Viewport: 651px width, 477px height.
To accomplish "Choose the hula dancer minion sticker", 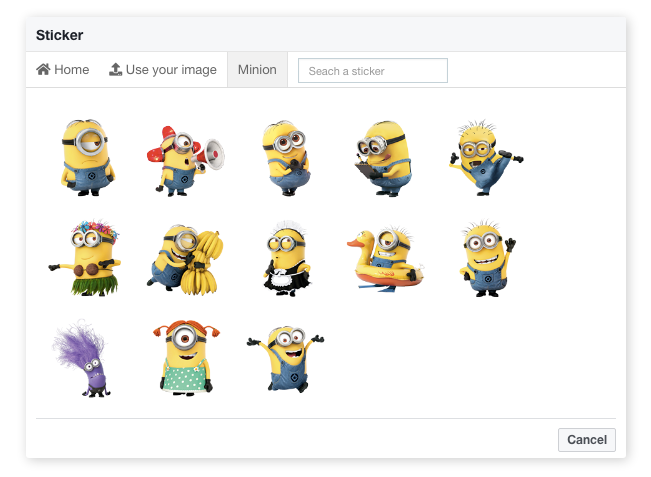I will coord(86,257).
